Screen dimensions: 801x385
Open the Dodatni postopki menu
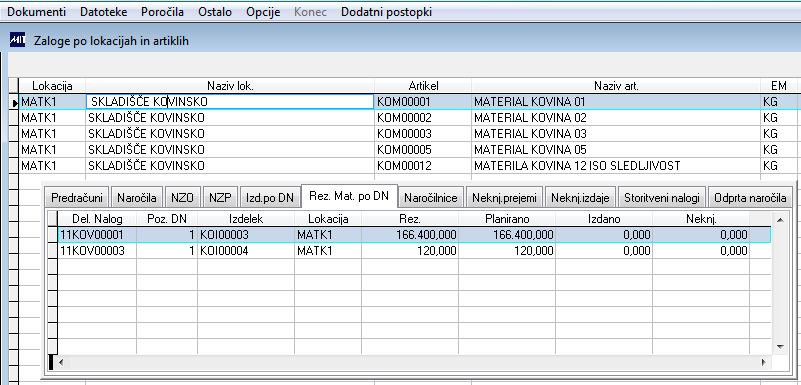tap(386, 12)
